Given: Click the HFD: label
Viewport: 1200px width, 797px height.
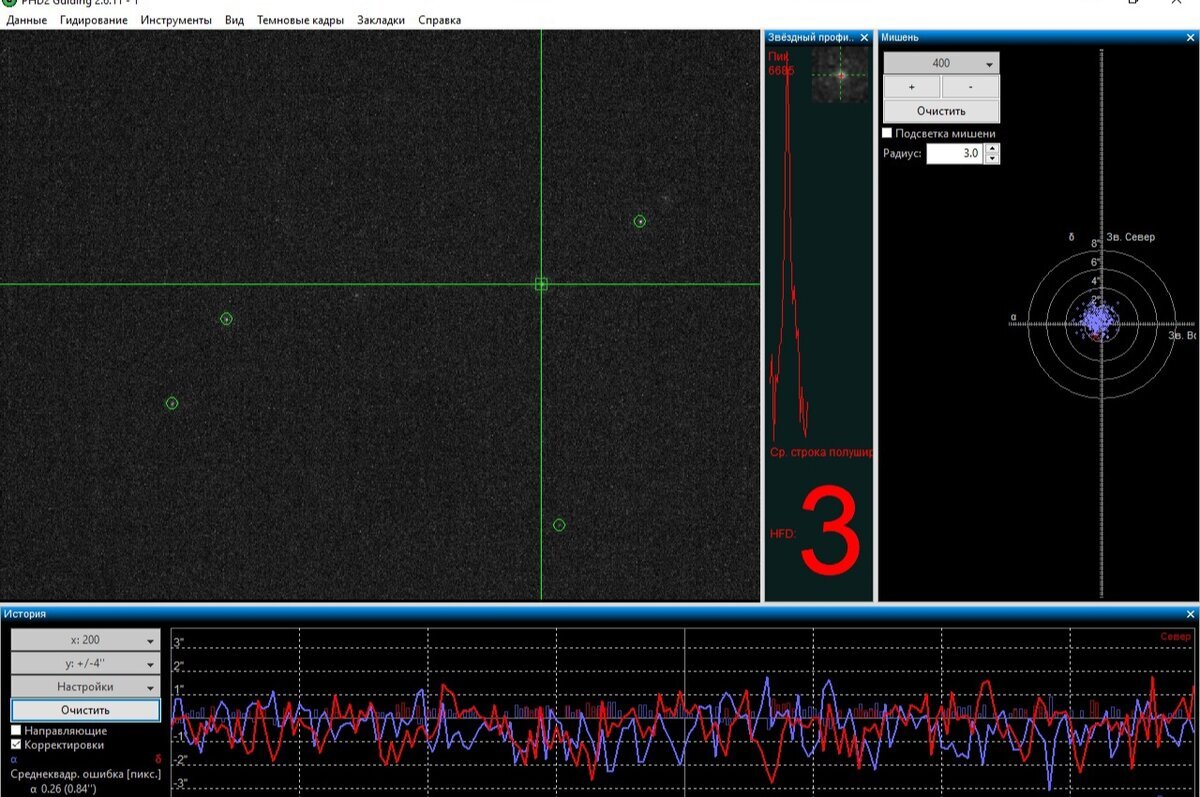Looking at the screenshot, I should point(783,534).
